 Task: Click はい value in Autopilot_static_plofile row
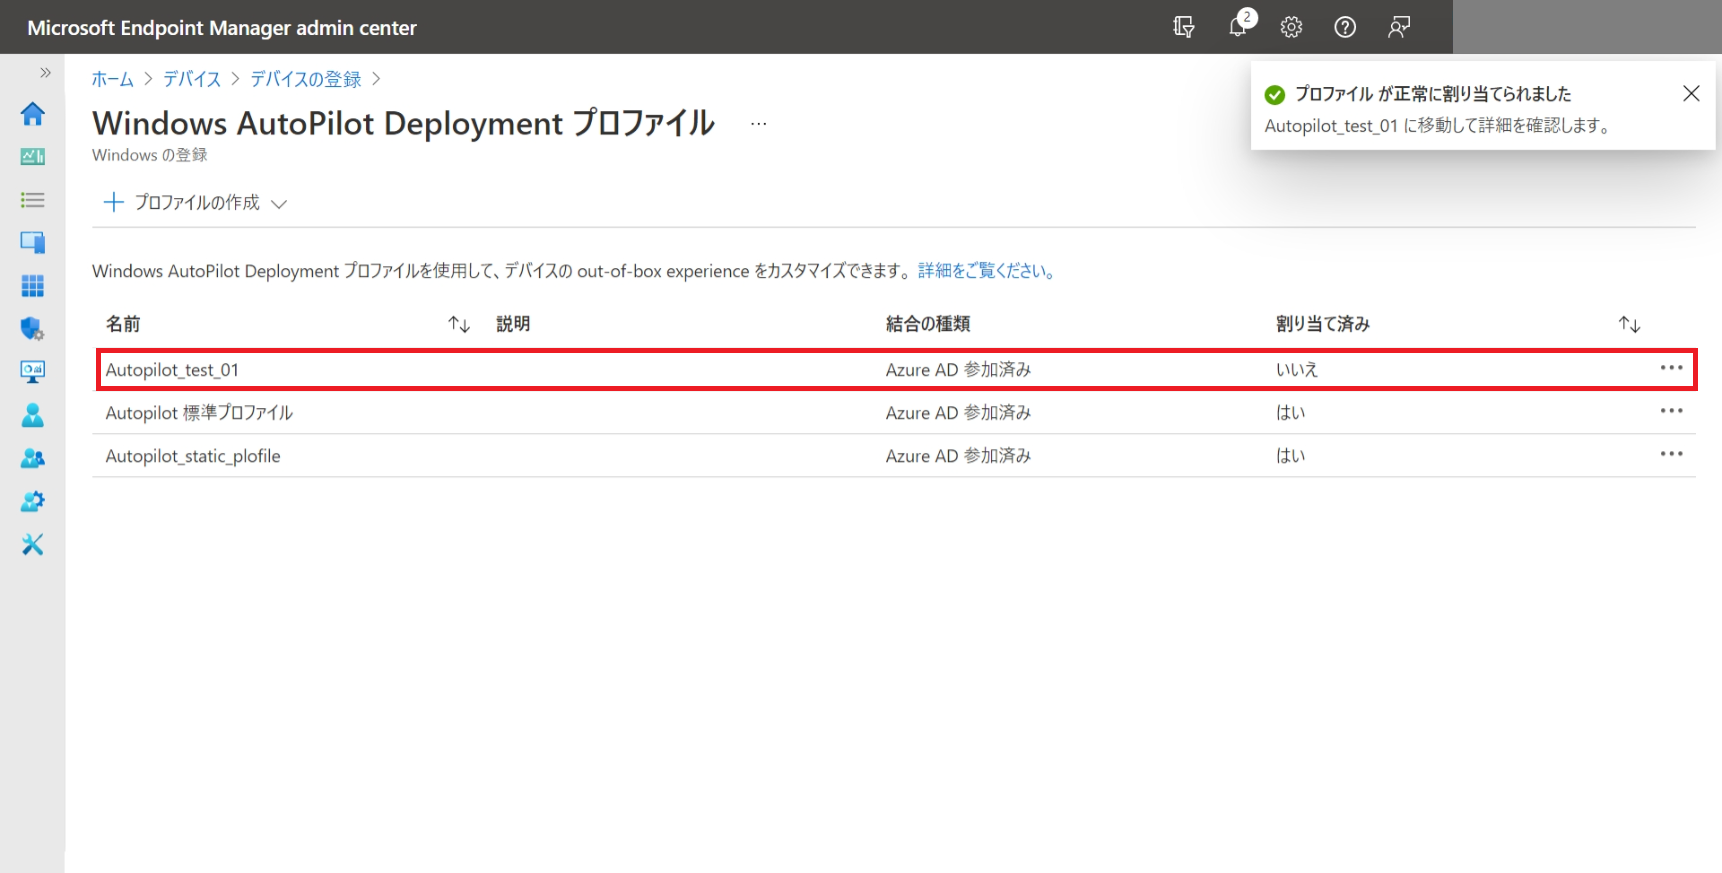click(x=1291, y=456)
